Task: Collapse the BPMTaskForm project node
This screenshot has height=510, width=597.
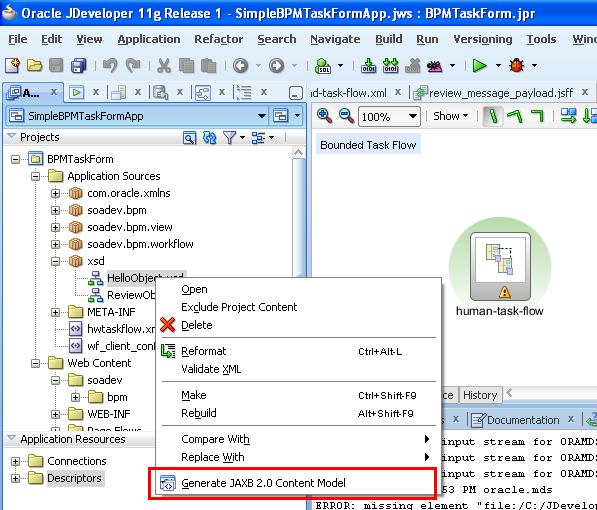Action: (15, 159)
